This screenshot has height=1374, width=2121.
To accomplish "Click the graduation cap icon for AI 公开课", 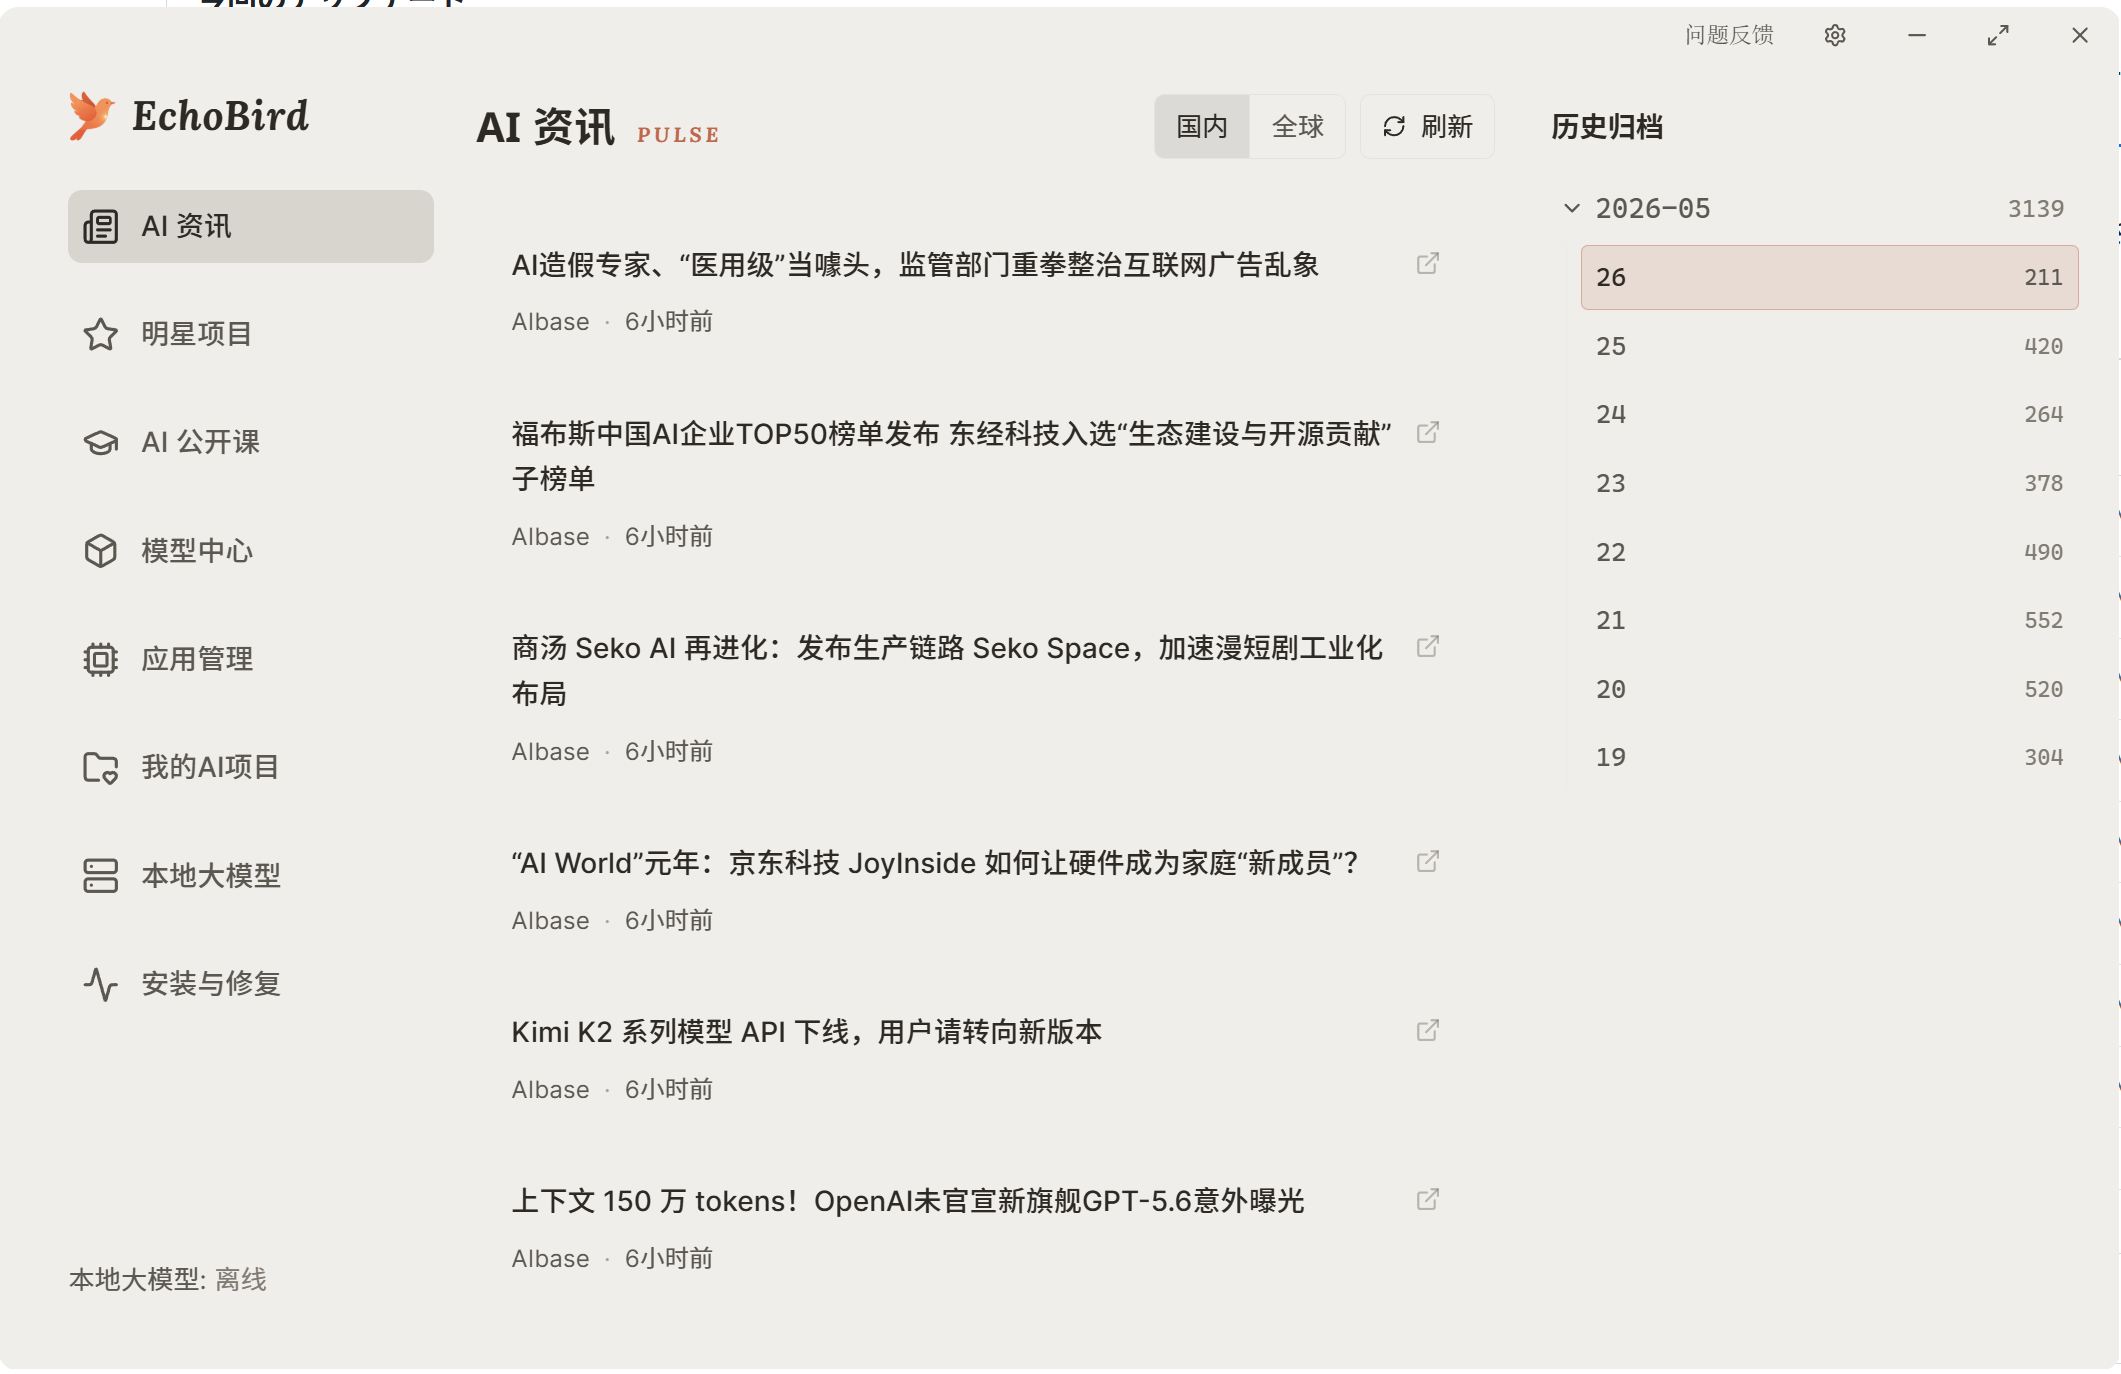I will click(x=101, y=443).
